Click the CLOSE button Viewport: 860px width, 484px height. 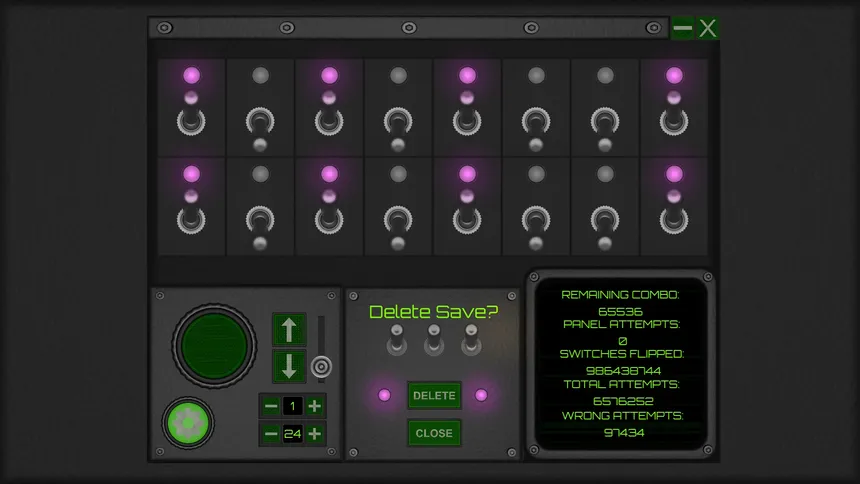click(434, 433)
